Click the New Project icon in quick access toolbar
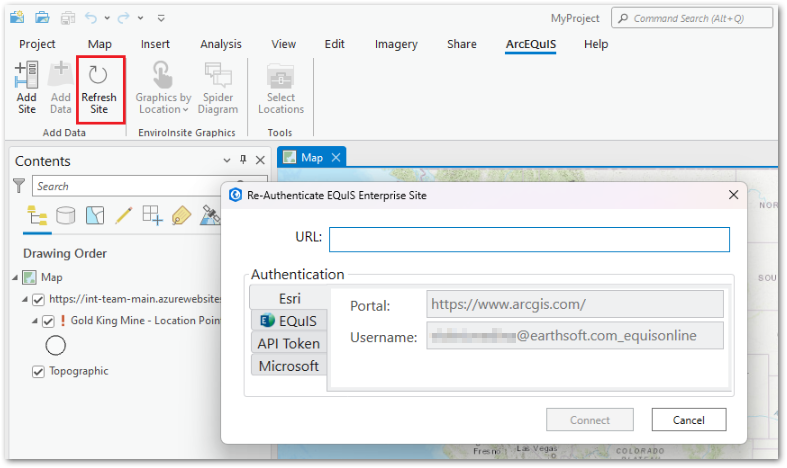 click(x=17, y=18)
